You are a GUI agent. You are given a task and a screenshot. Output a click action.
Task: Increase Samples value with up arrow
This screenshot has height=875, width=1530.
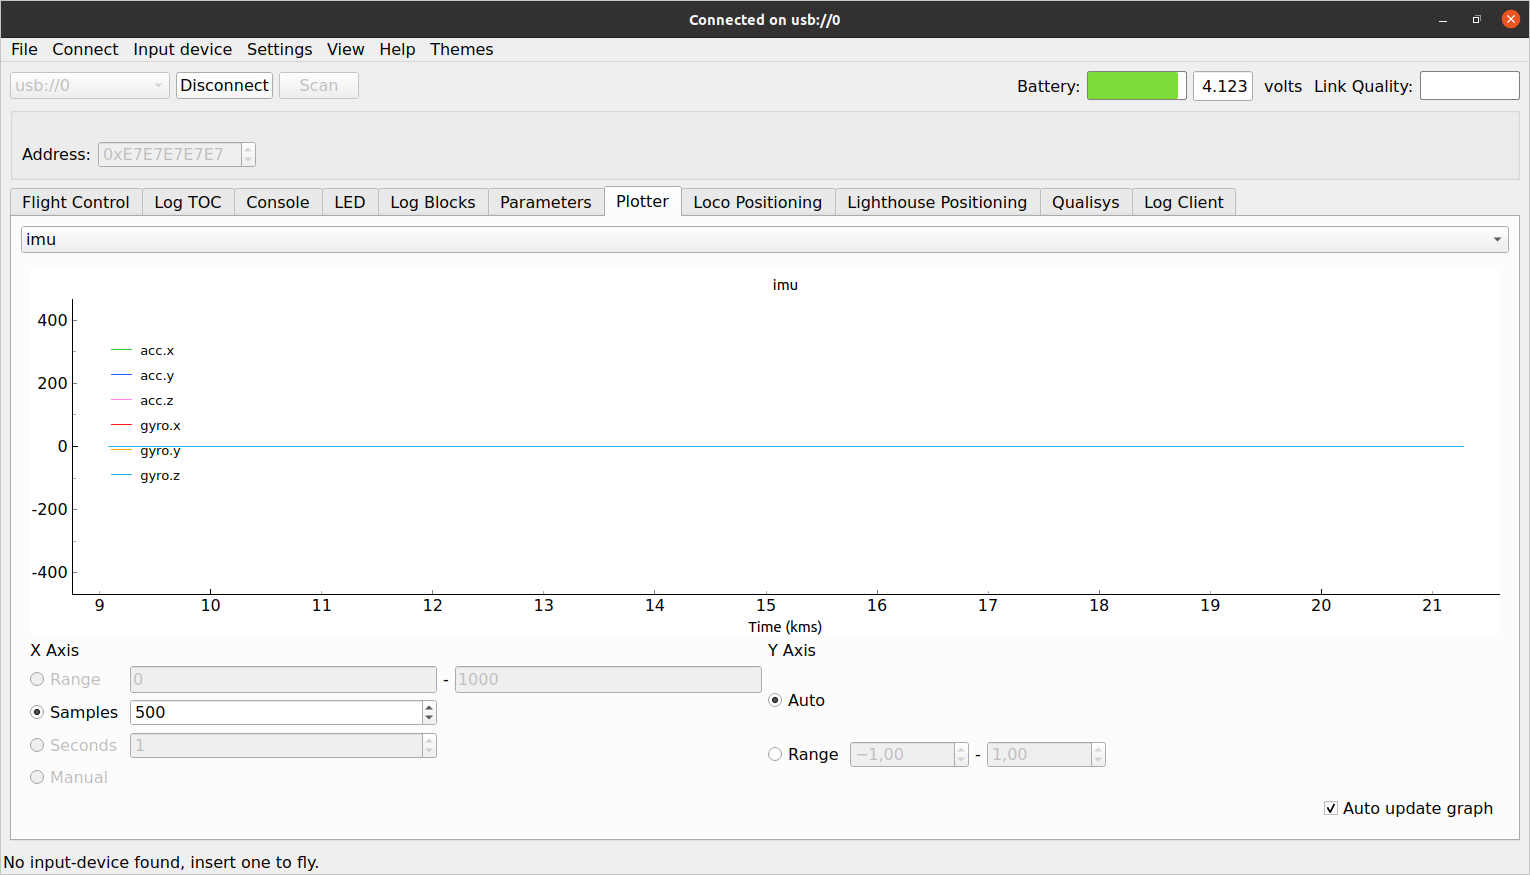429,707
